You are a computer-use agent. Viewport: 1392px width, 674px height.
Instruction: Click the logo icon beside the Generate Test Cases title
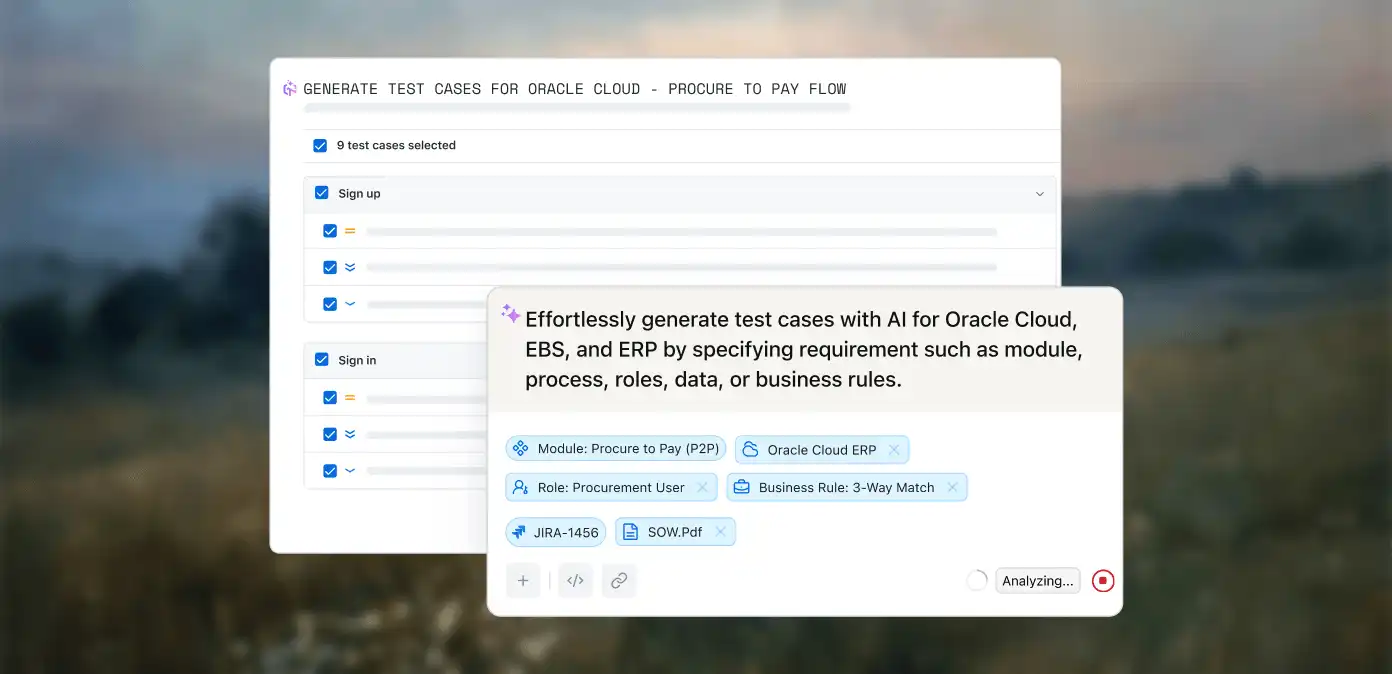[x=290, y=89]
